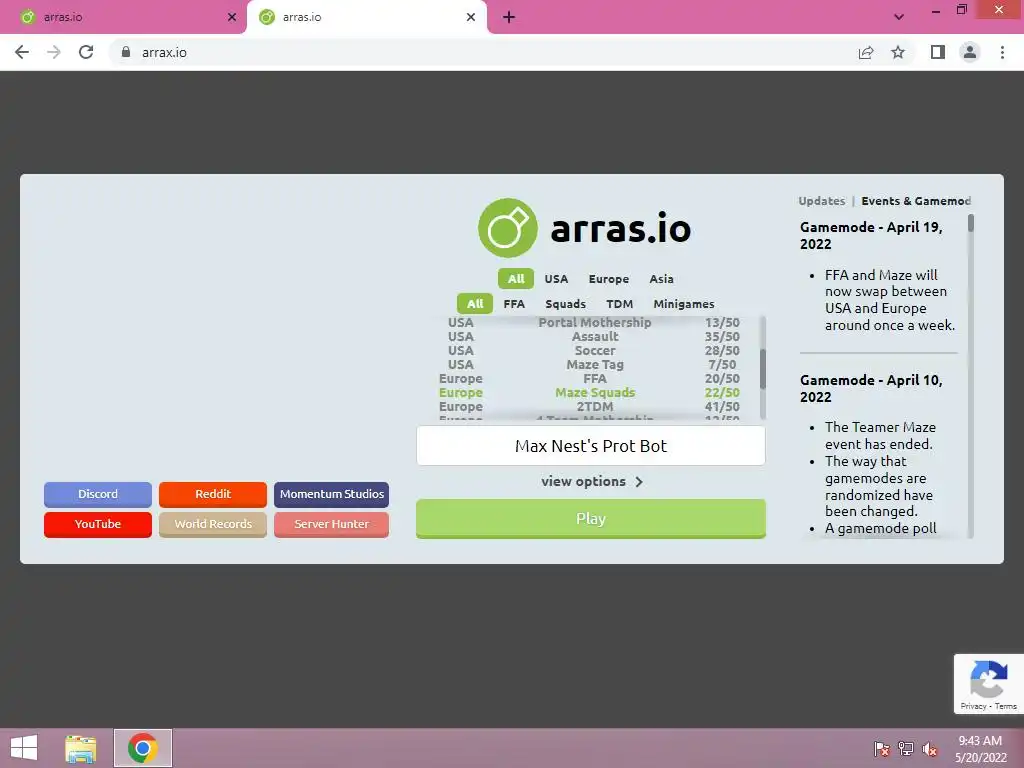Click the network tray icon
The width and height of the screenshot is (1024, 768).
906,748
